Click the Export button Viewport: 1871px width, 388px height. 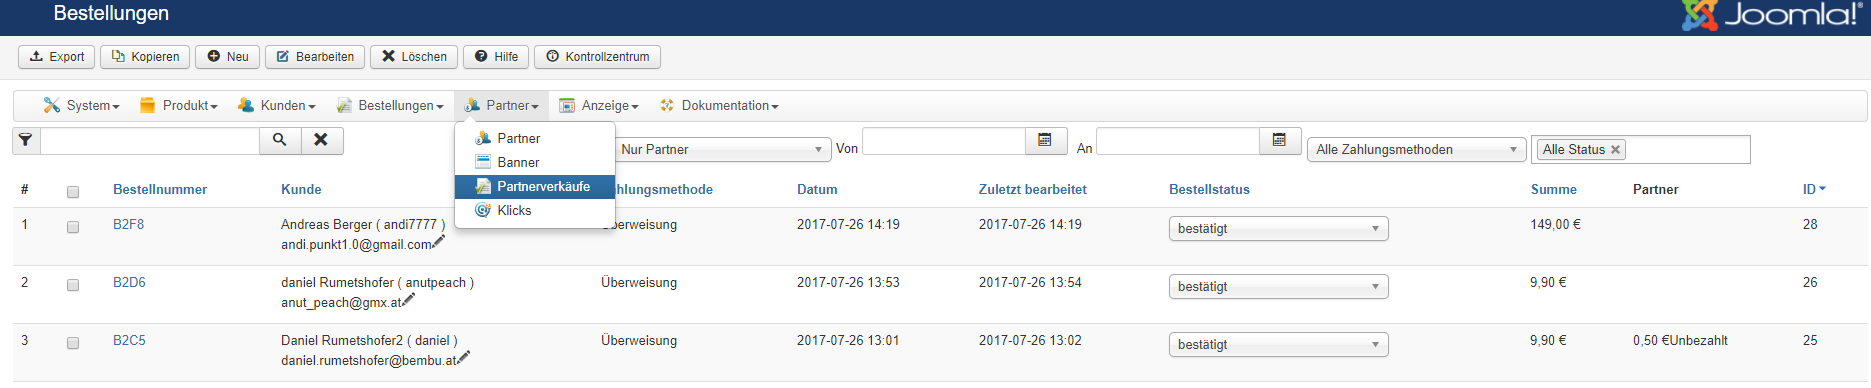pos(57,57)
